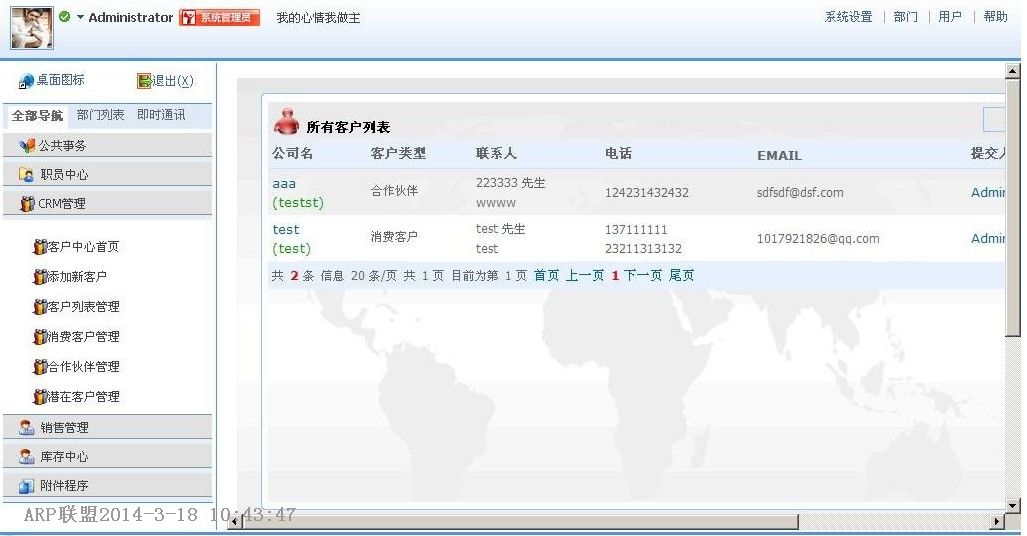Screen dimensions: 1027x536
Task: Click the vertical scrollbar up arrow
Action: pyautogui.click(x=1013, y=70)
